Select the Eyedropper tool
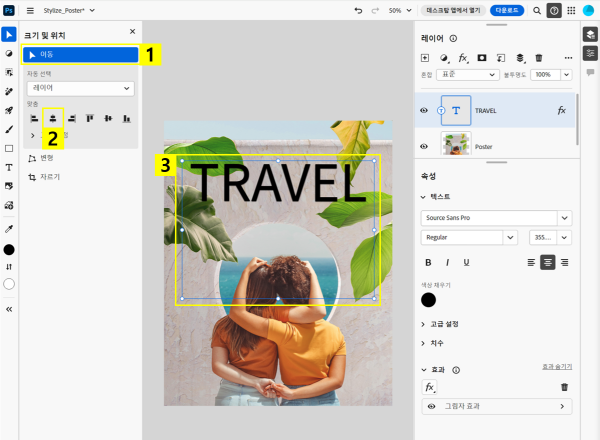Viewport: 600px width, 440px height. click(9, 229)
